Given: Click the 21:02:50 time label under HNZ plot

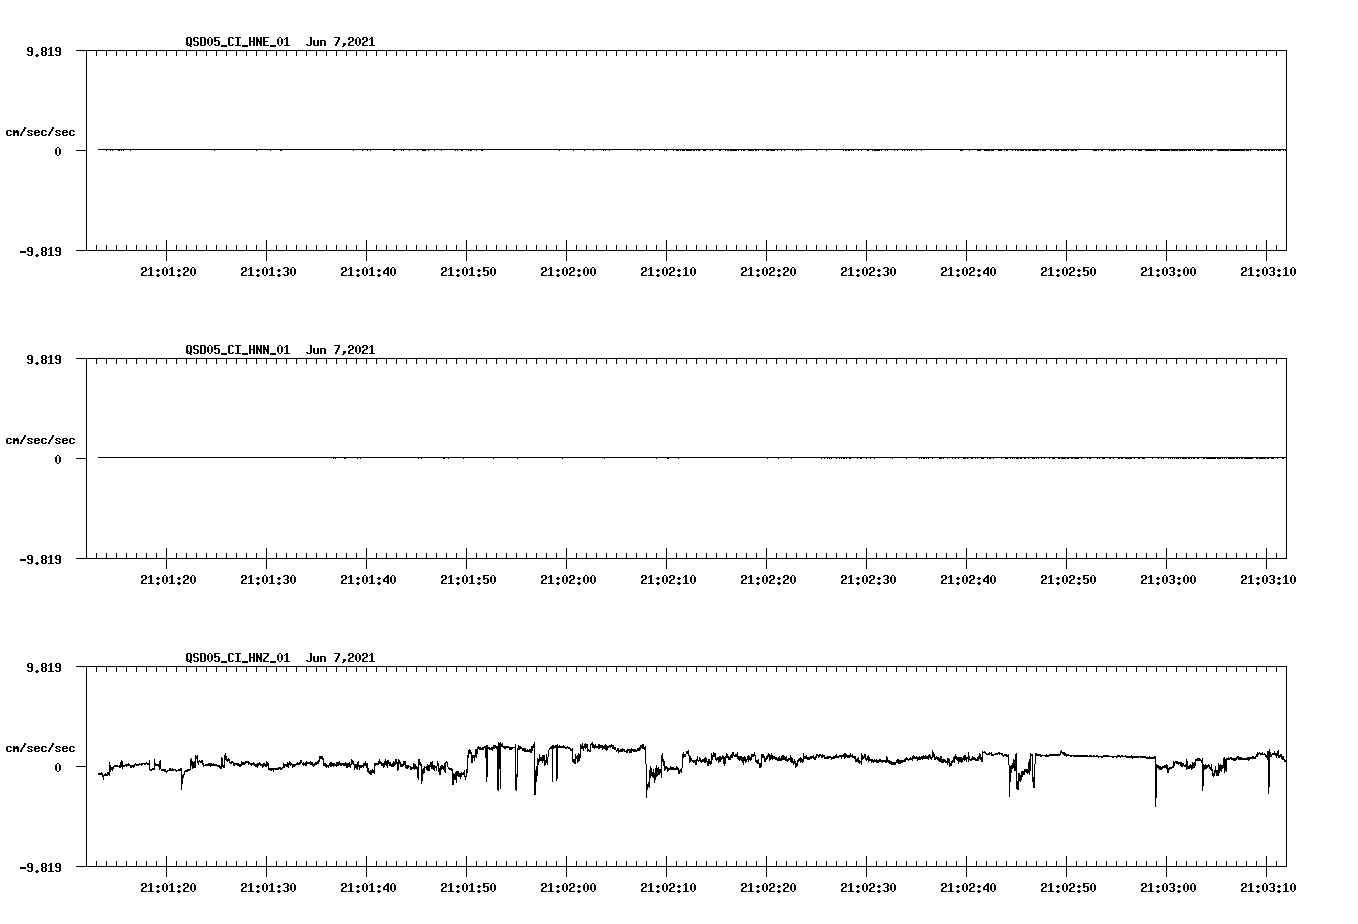Looking at the screenshot, I should (1068, 888).
